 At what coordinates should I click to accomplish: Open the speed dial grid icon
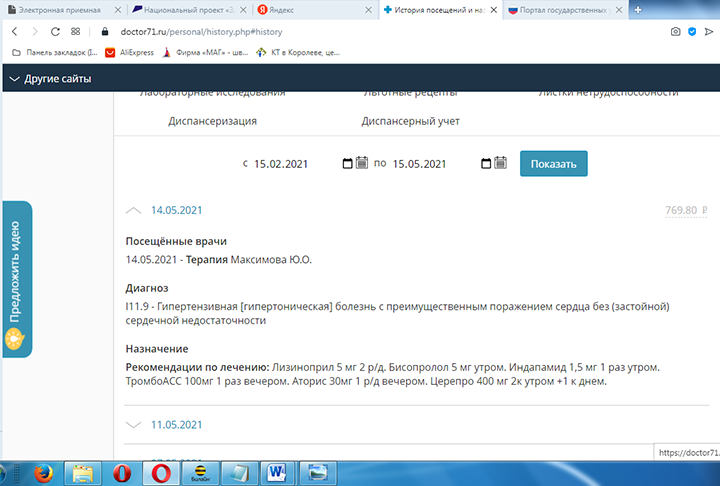point(76,32)
